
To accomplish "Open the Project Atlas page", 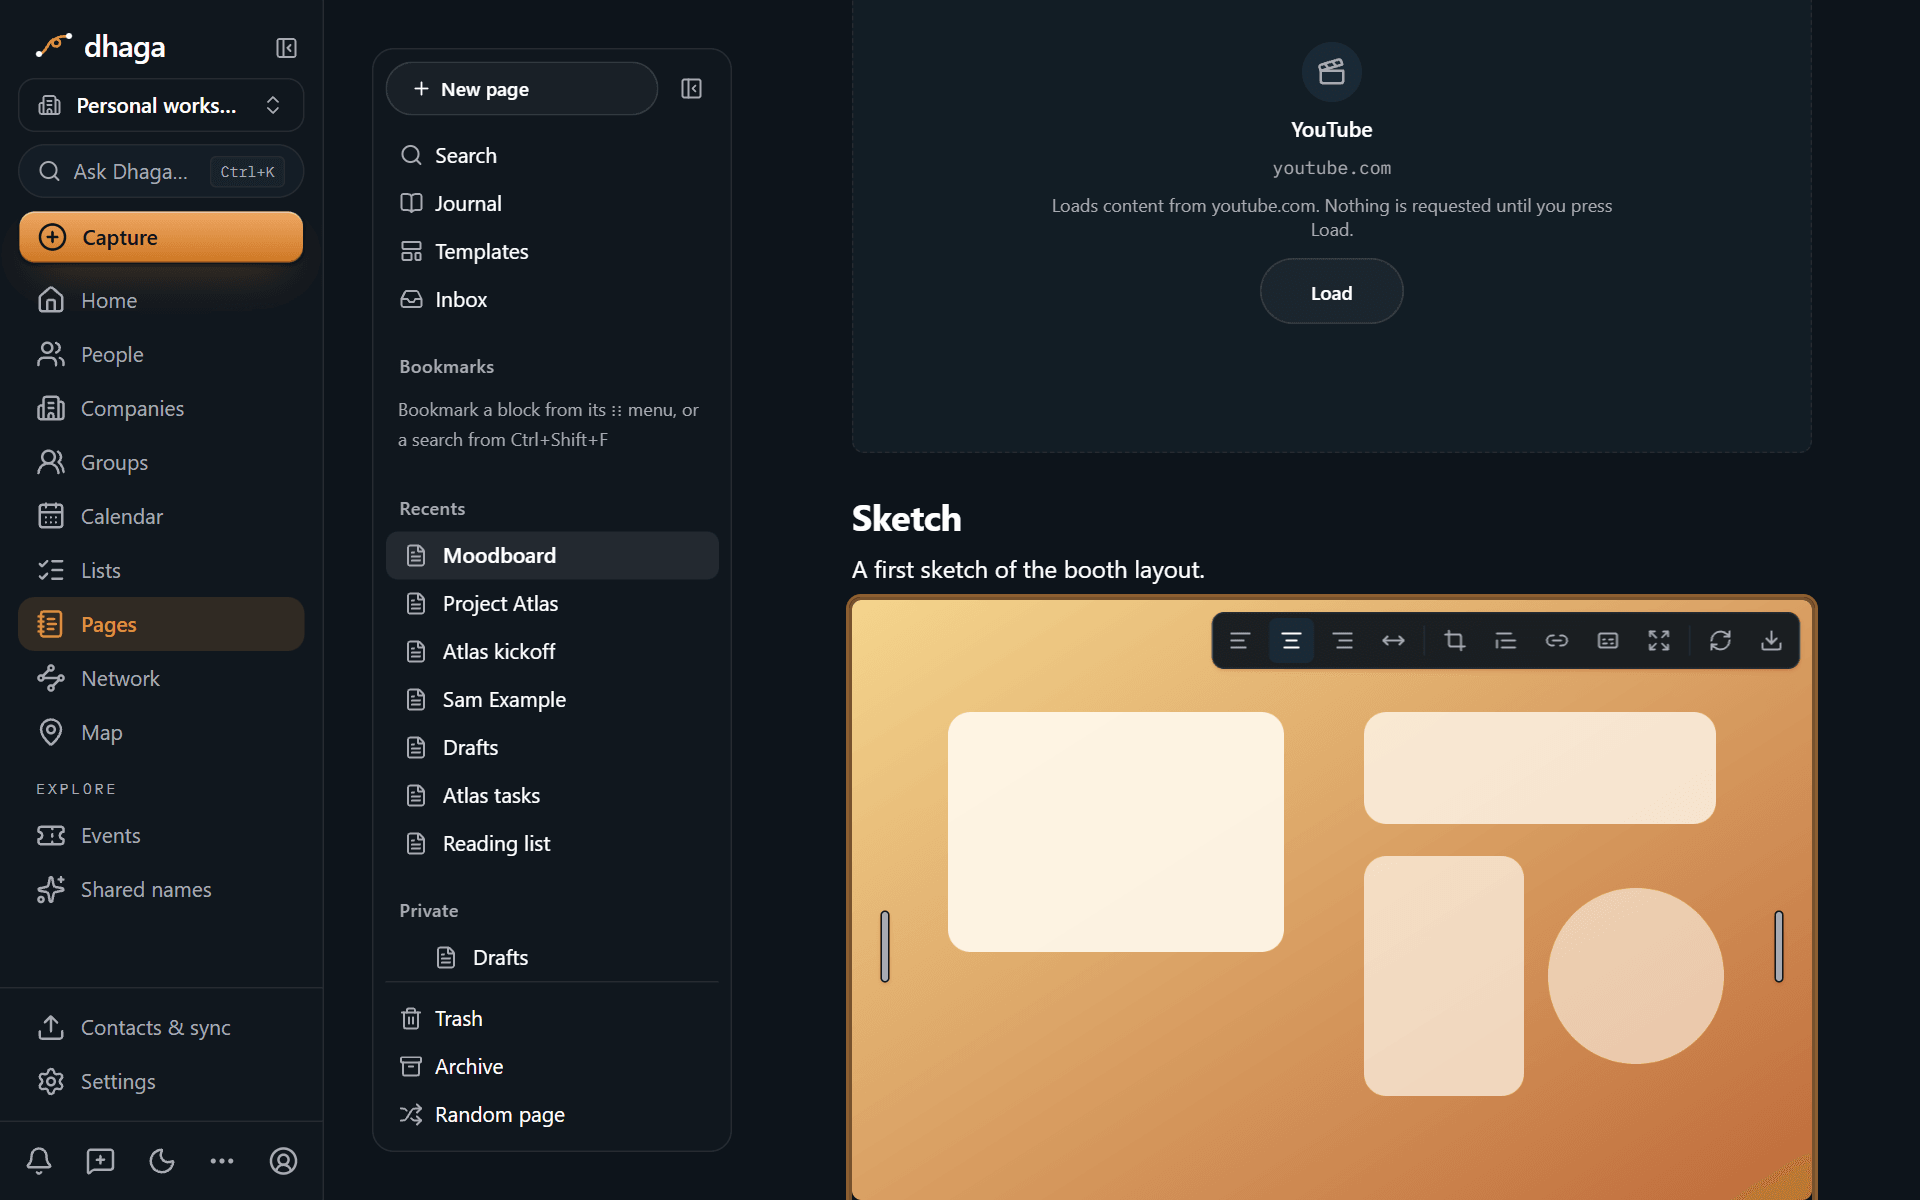I will pyautogui.click(x=552, y=603).
